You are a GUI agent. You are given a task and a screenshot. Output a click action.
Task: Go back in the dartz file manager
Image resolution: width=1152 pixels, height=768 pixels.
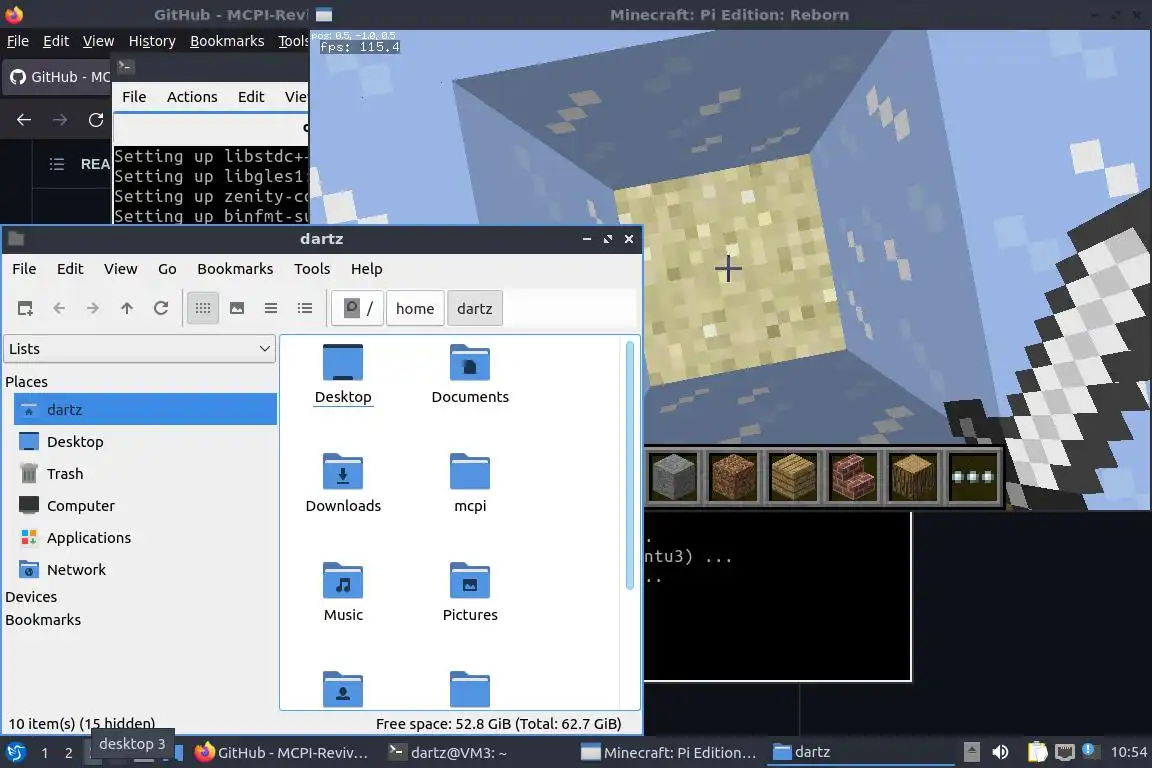pos(59,308)
